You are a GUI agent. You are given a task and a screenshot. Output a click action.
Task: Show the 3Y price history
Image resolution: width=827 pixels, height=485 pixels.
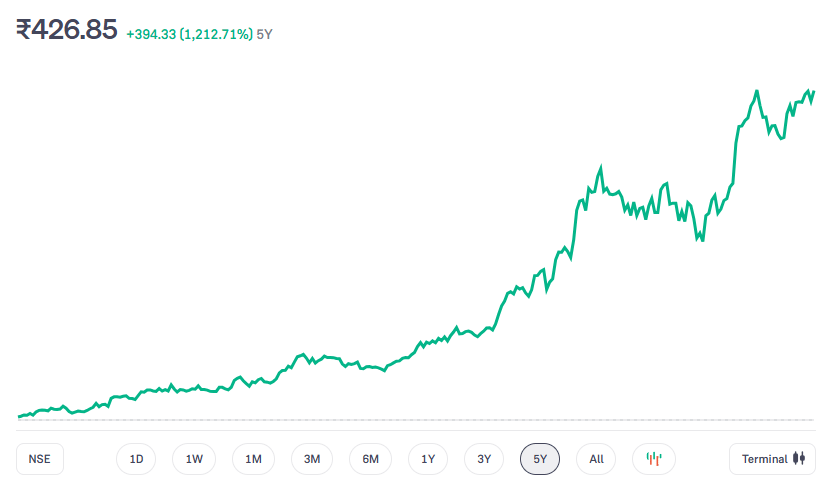(x=484, y=459)
